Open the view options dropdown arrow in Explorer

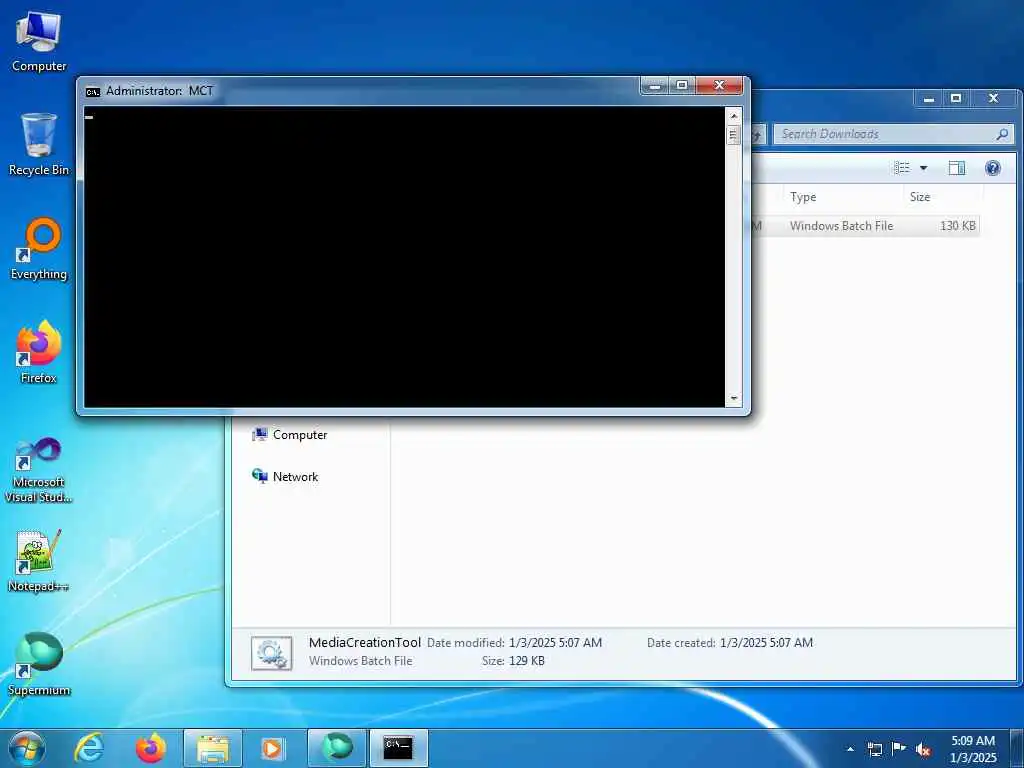[923, 168]
